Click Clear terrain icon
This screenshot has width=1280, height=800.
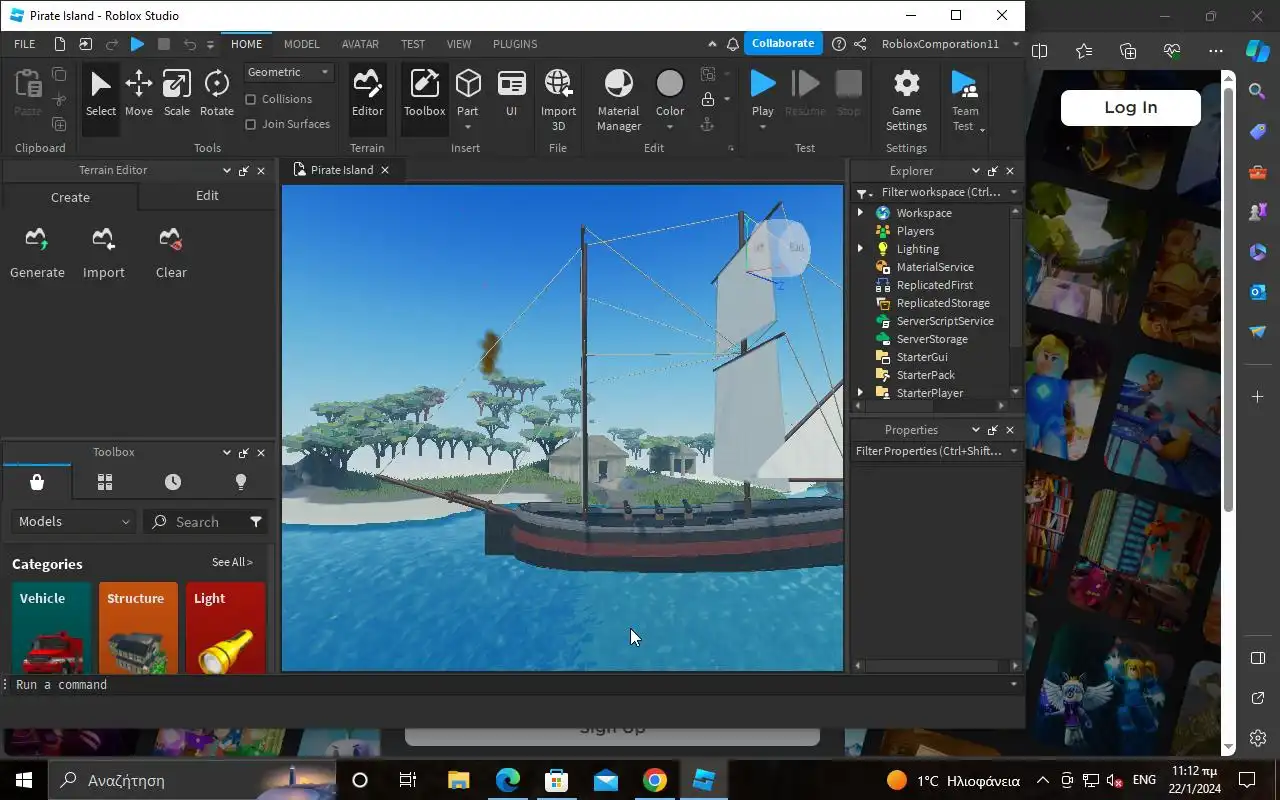[171, 253]
